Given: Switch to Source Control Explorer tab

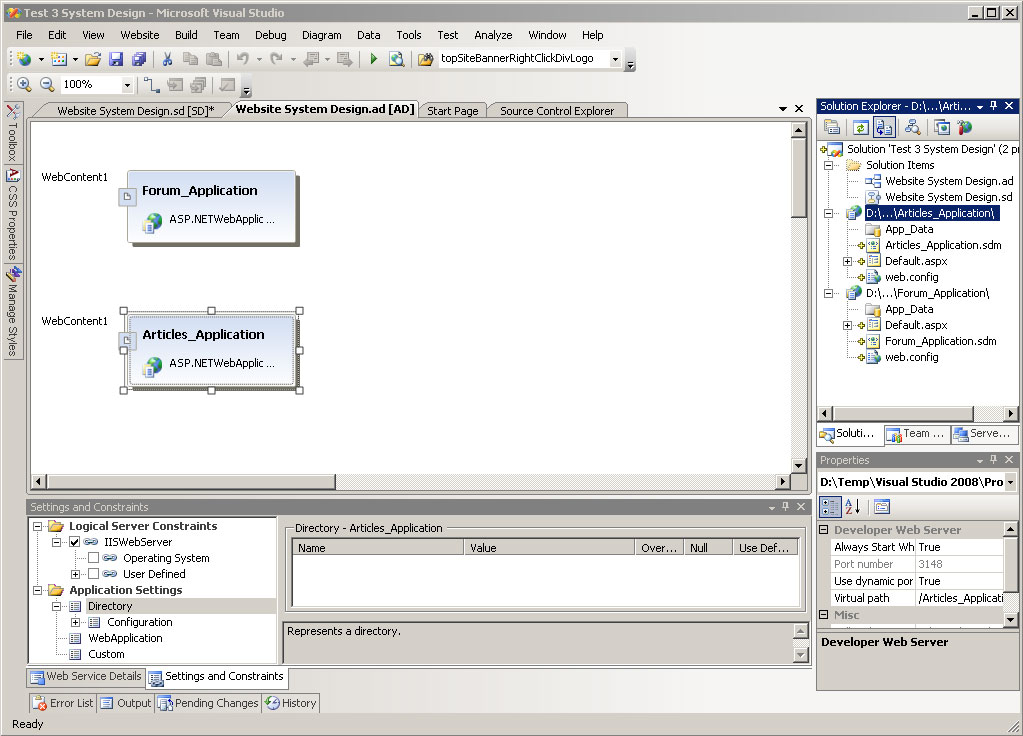Looking at the screenshot, I should tap(557, 111).
